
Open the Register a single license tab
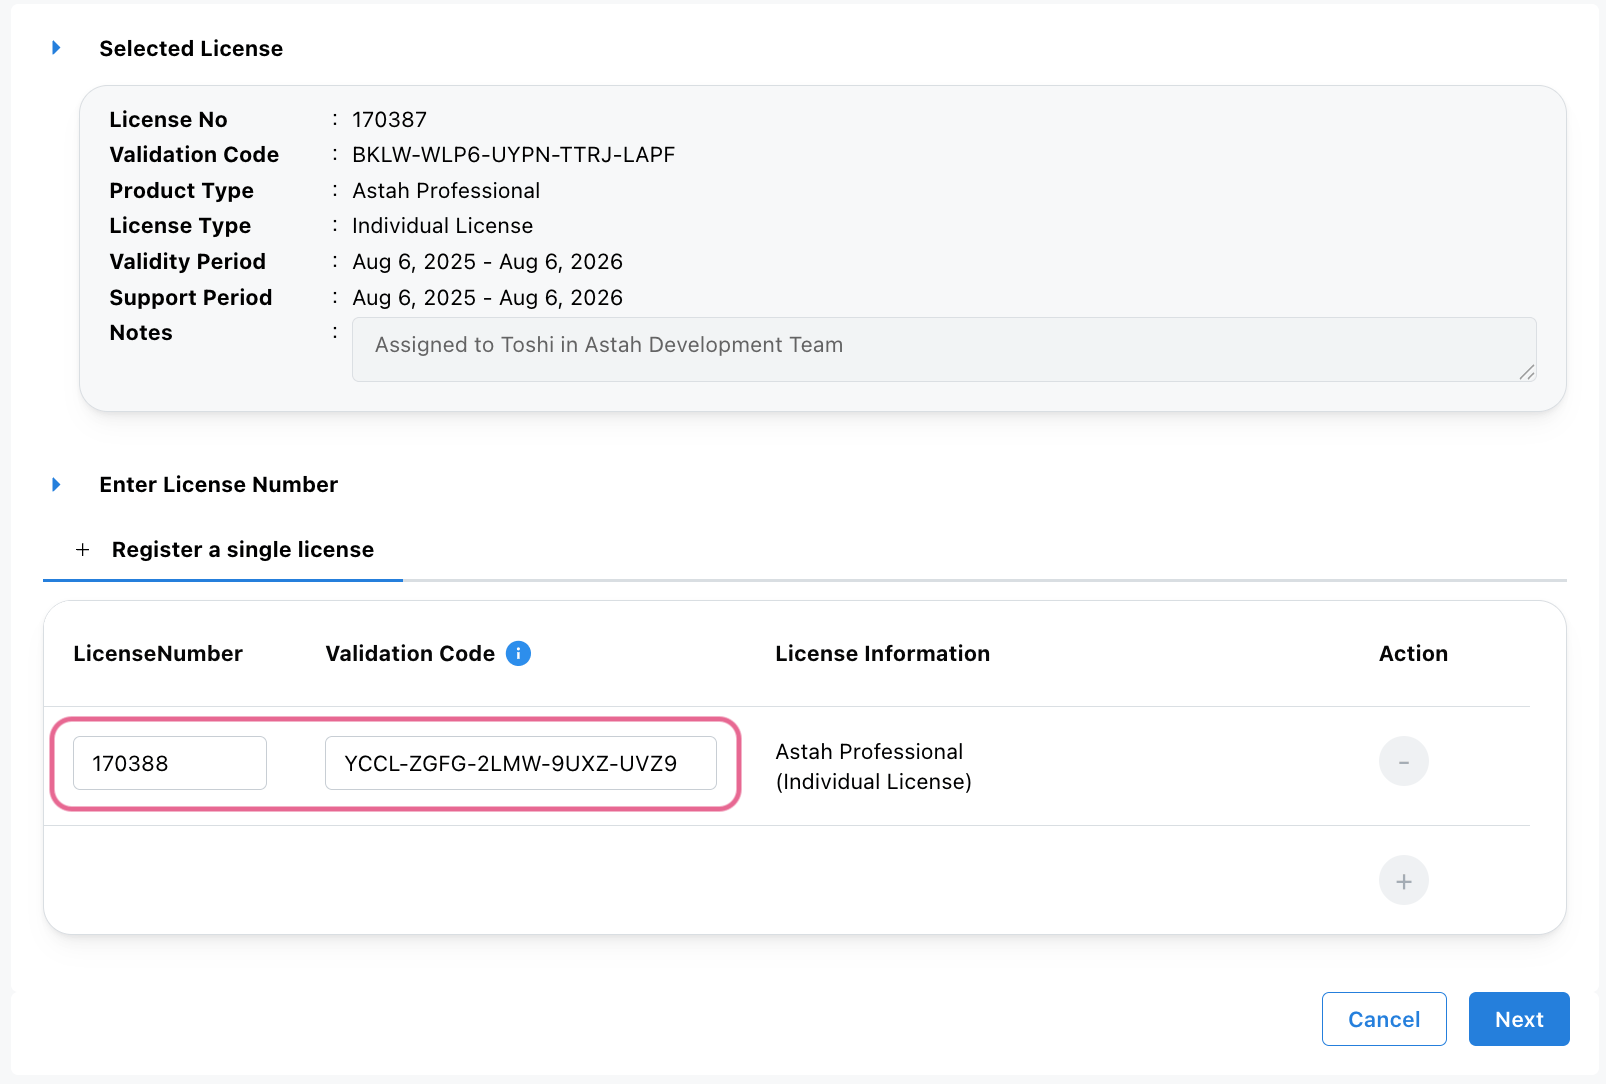click(x=223, y=550)
